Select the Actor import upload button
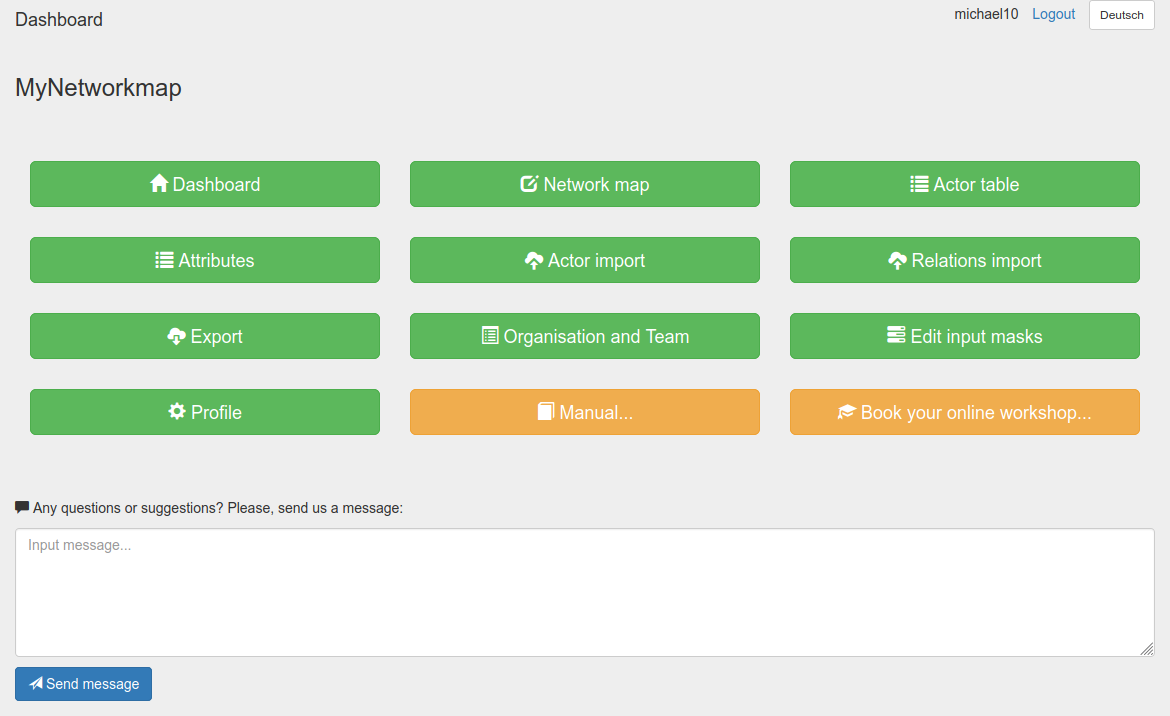The width and height of the screenshot is (1170, 716). [x=584, y=260]
